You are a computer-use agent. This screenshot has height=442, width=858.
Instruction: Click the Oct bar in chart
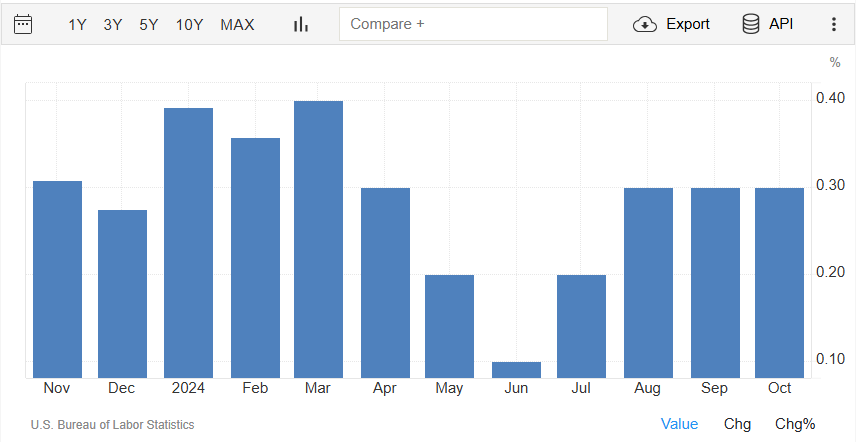(x=779, y=283)
